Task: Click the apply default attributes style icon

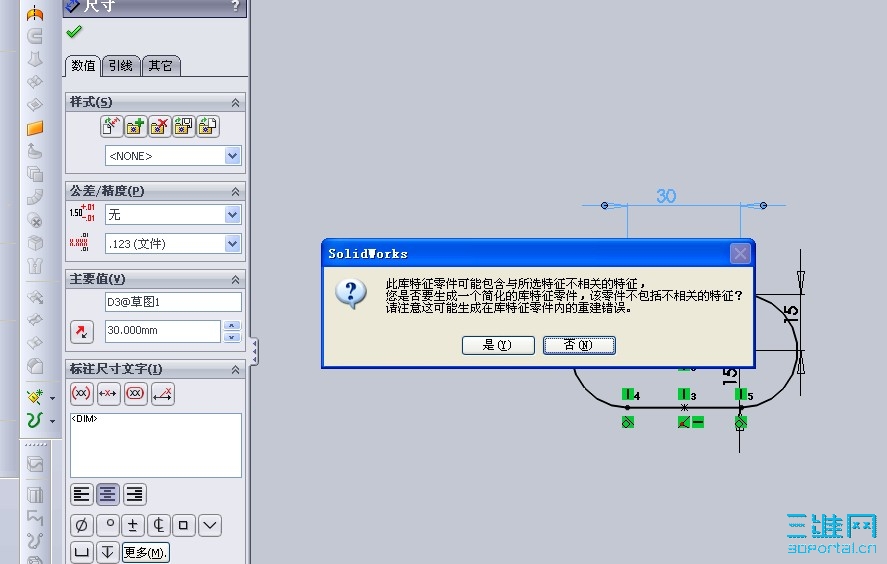Action: pos(111,126)
